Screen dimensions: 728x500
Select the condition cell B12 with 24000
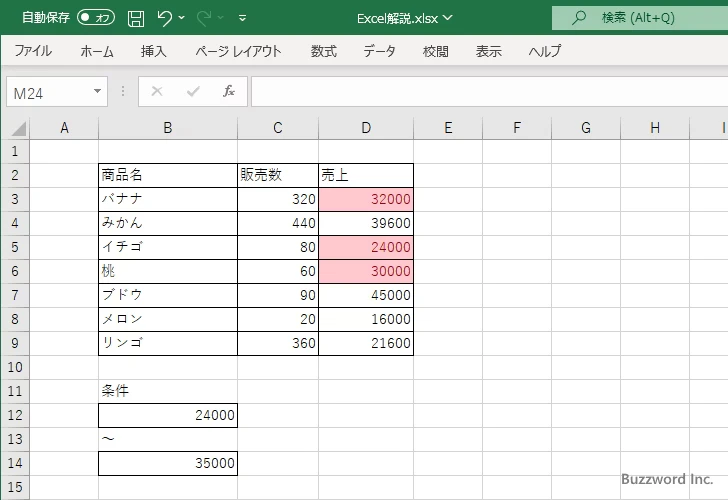168,415
